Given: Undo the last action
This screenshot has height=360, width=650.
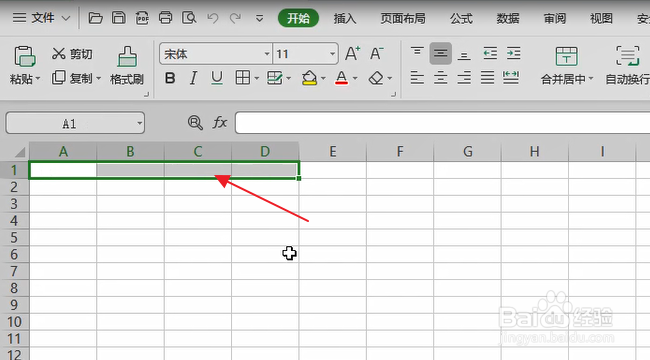Looking at the screenshot, I should coord(213,18).
